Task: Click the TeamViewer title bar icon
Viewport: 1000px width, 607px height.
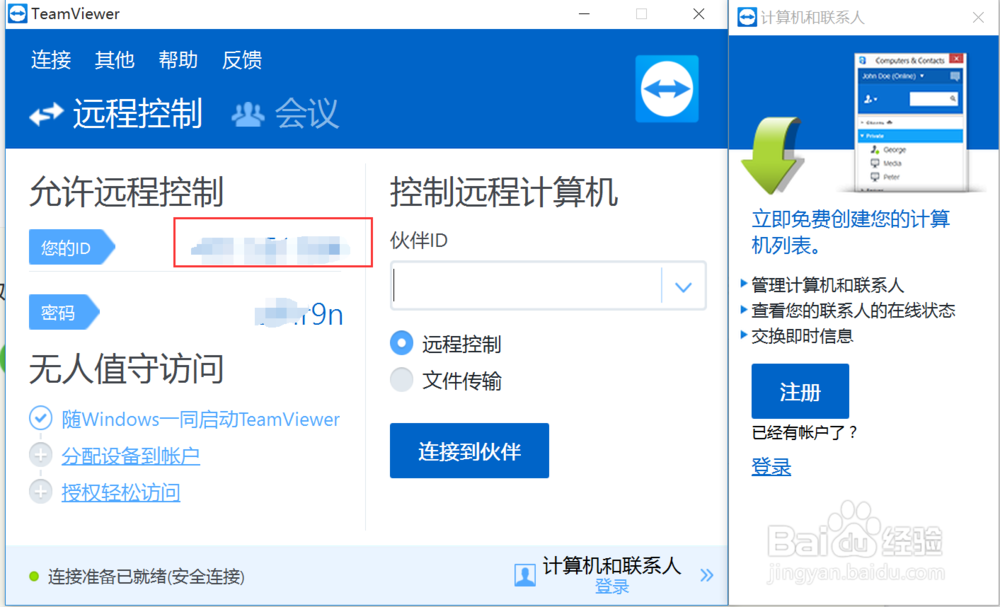Action: [18, 13]
